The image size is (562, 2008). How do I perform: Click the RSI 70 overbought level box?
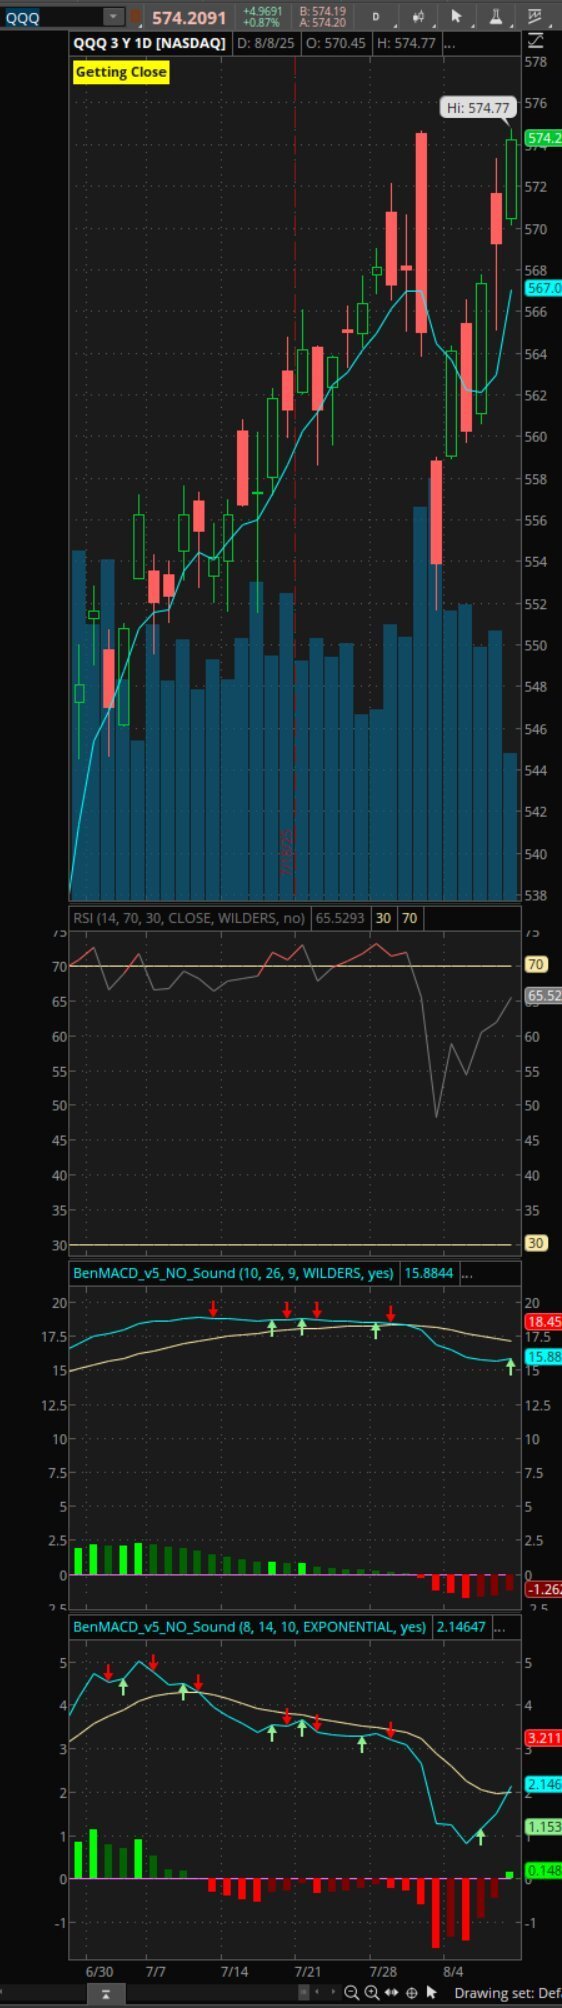409,917
